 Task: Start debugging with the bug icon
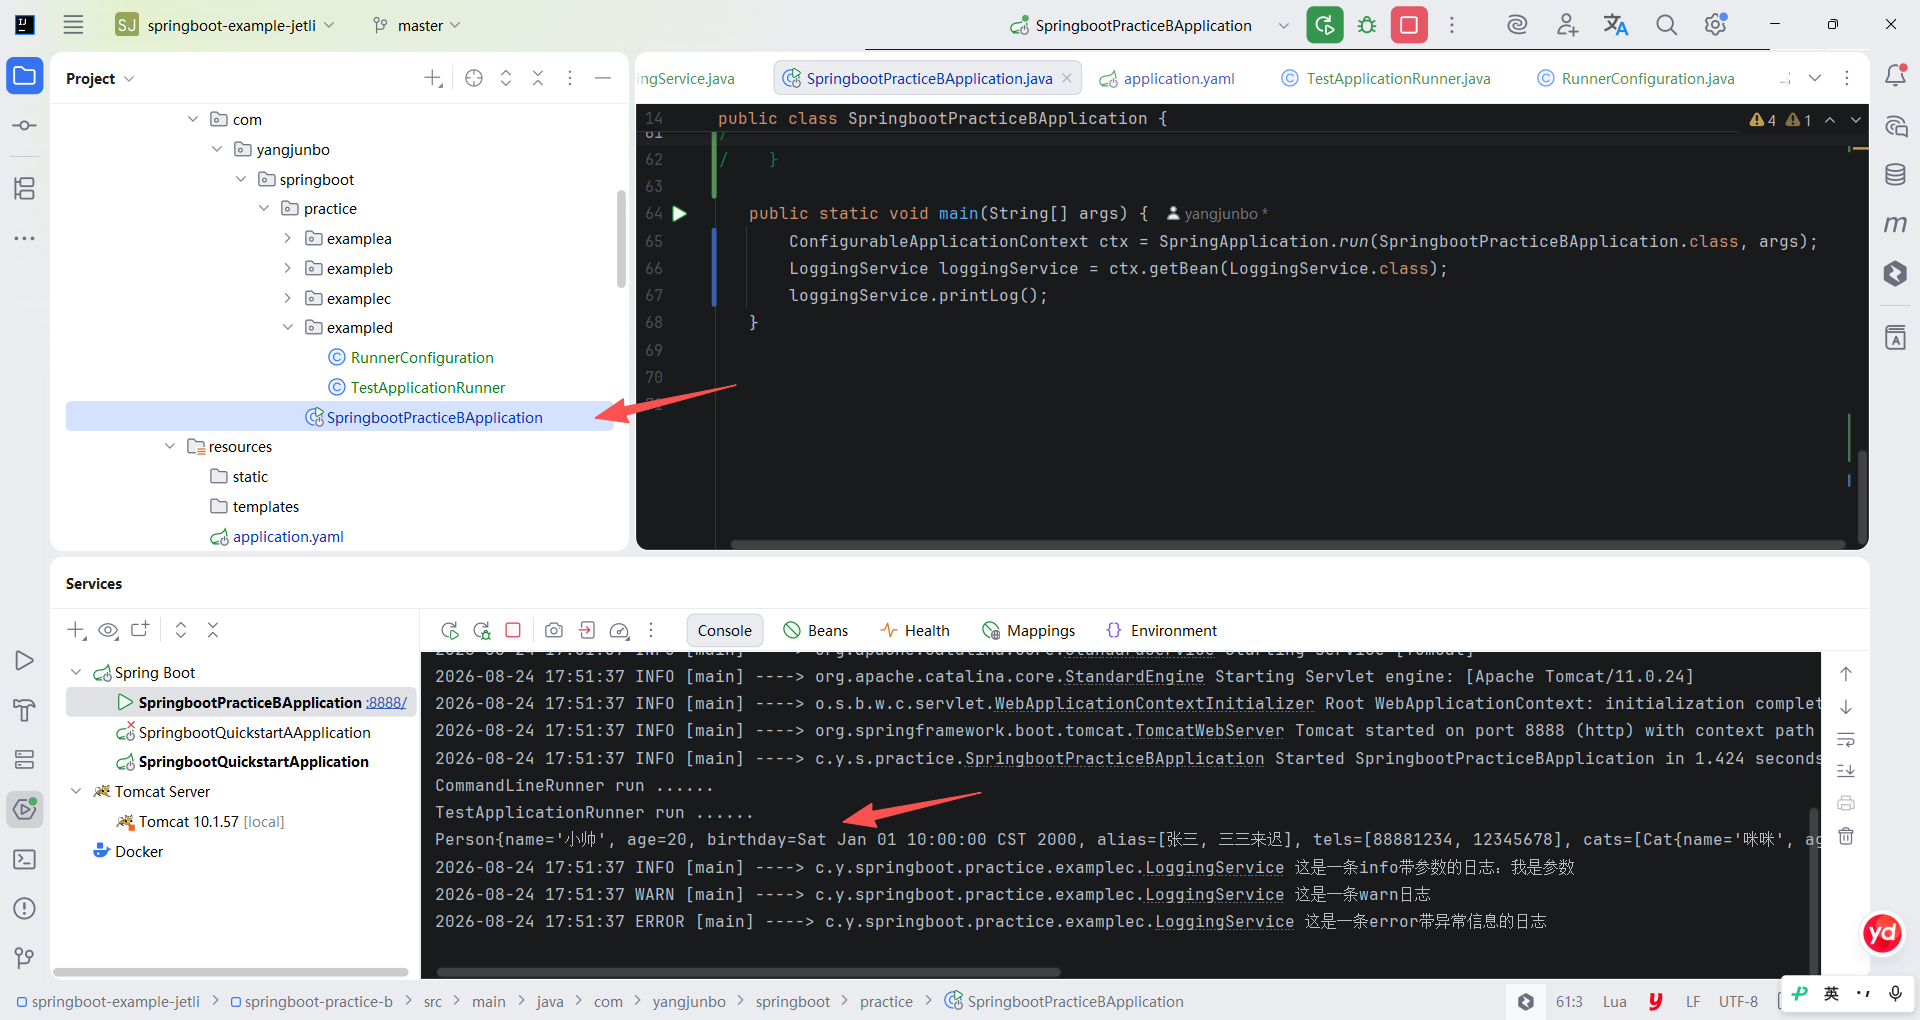point(1367,25)
